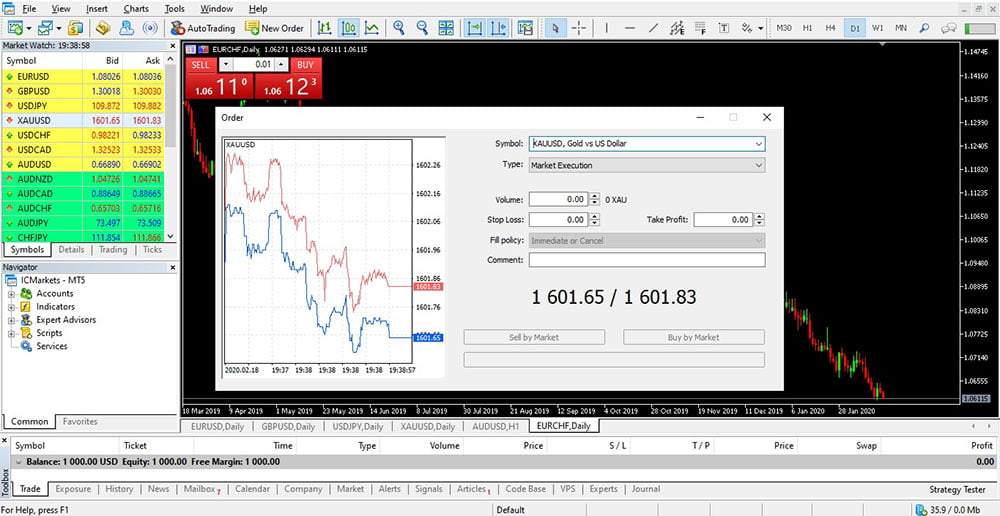The image size is (1000, 516).
Task: Open the Tools menu
Action: 175,9
